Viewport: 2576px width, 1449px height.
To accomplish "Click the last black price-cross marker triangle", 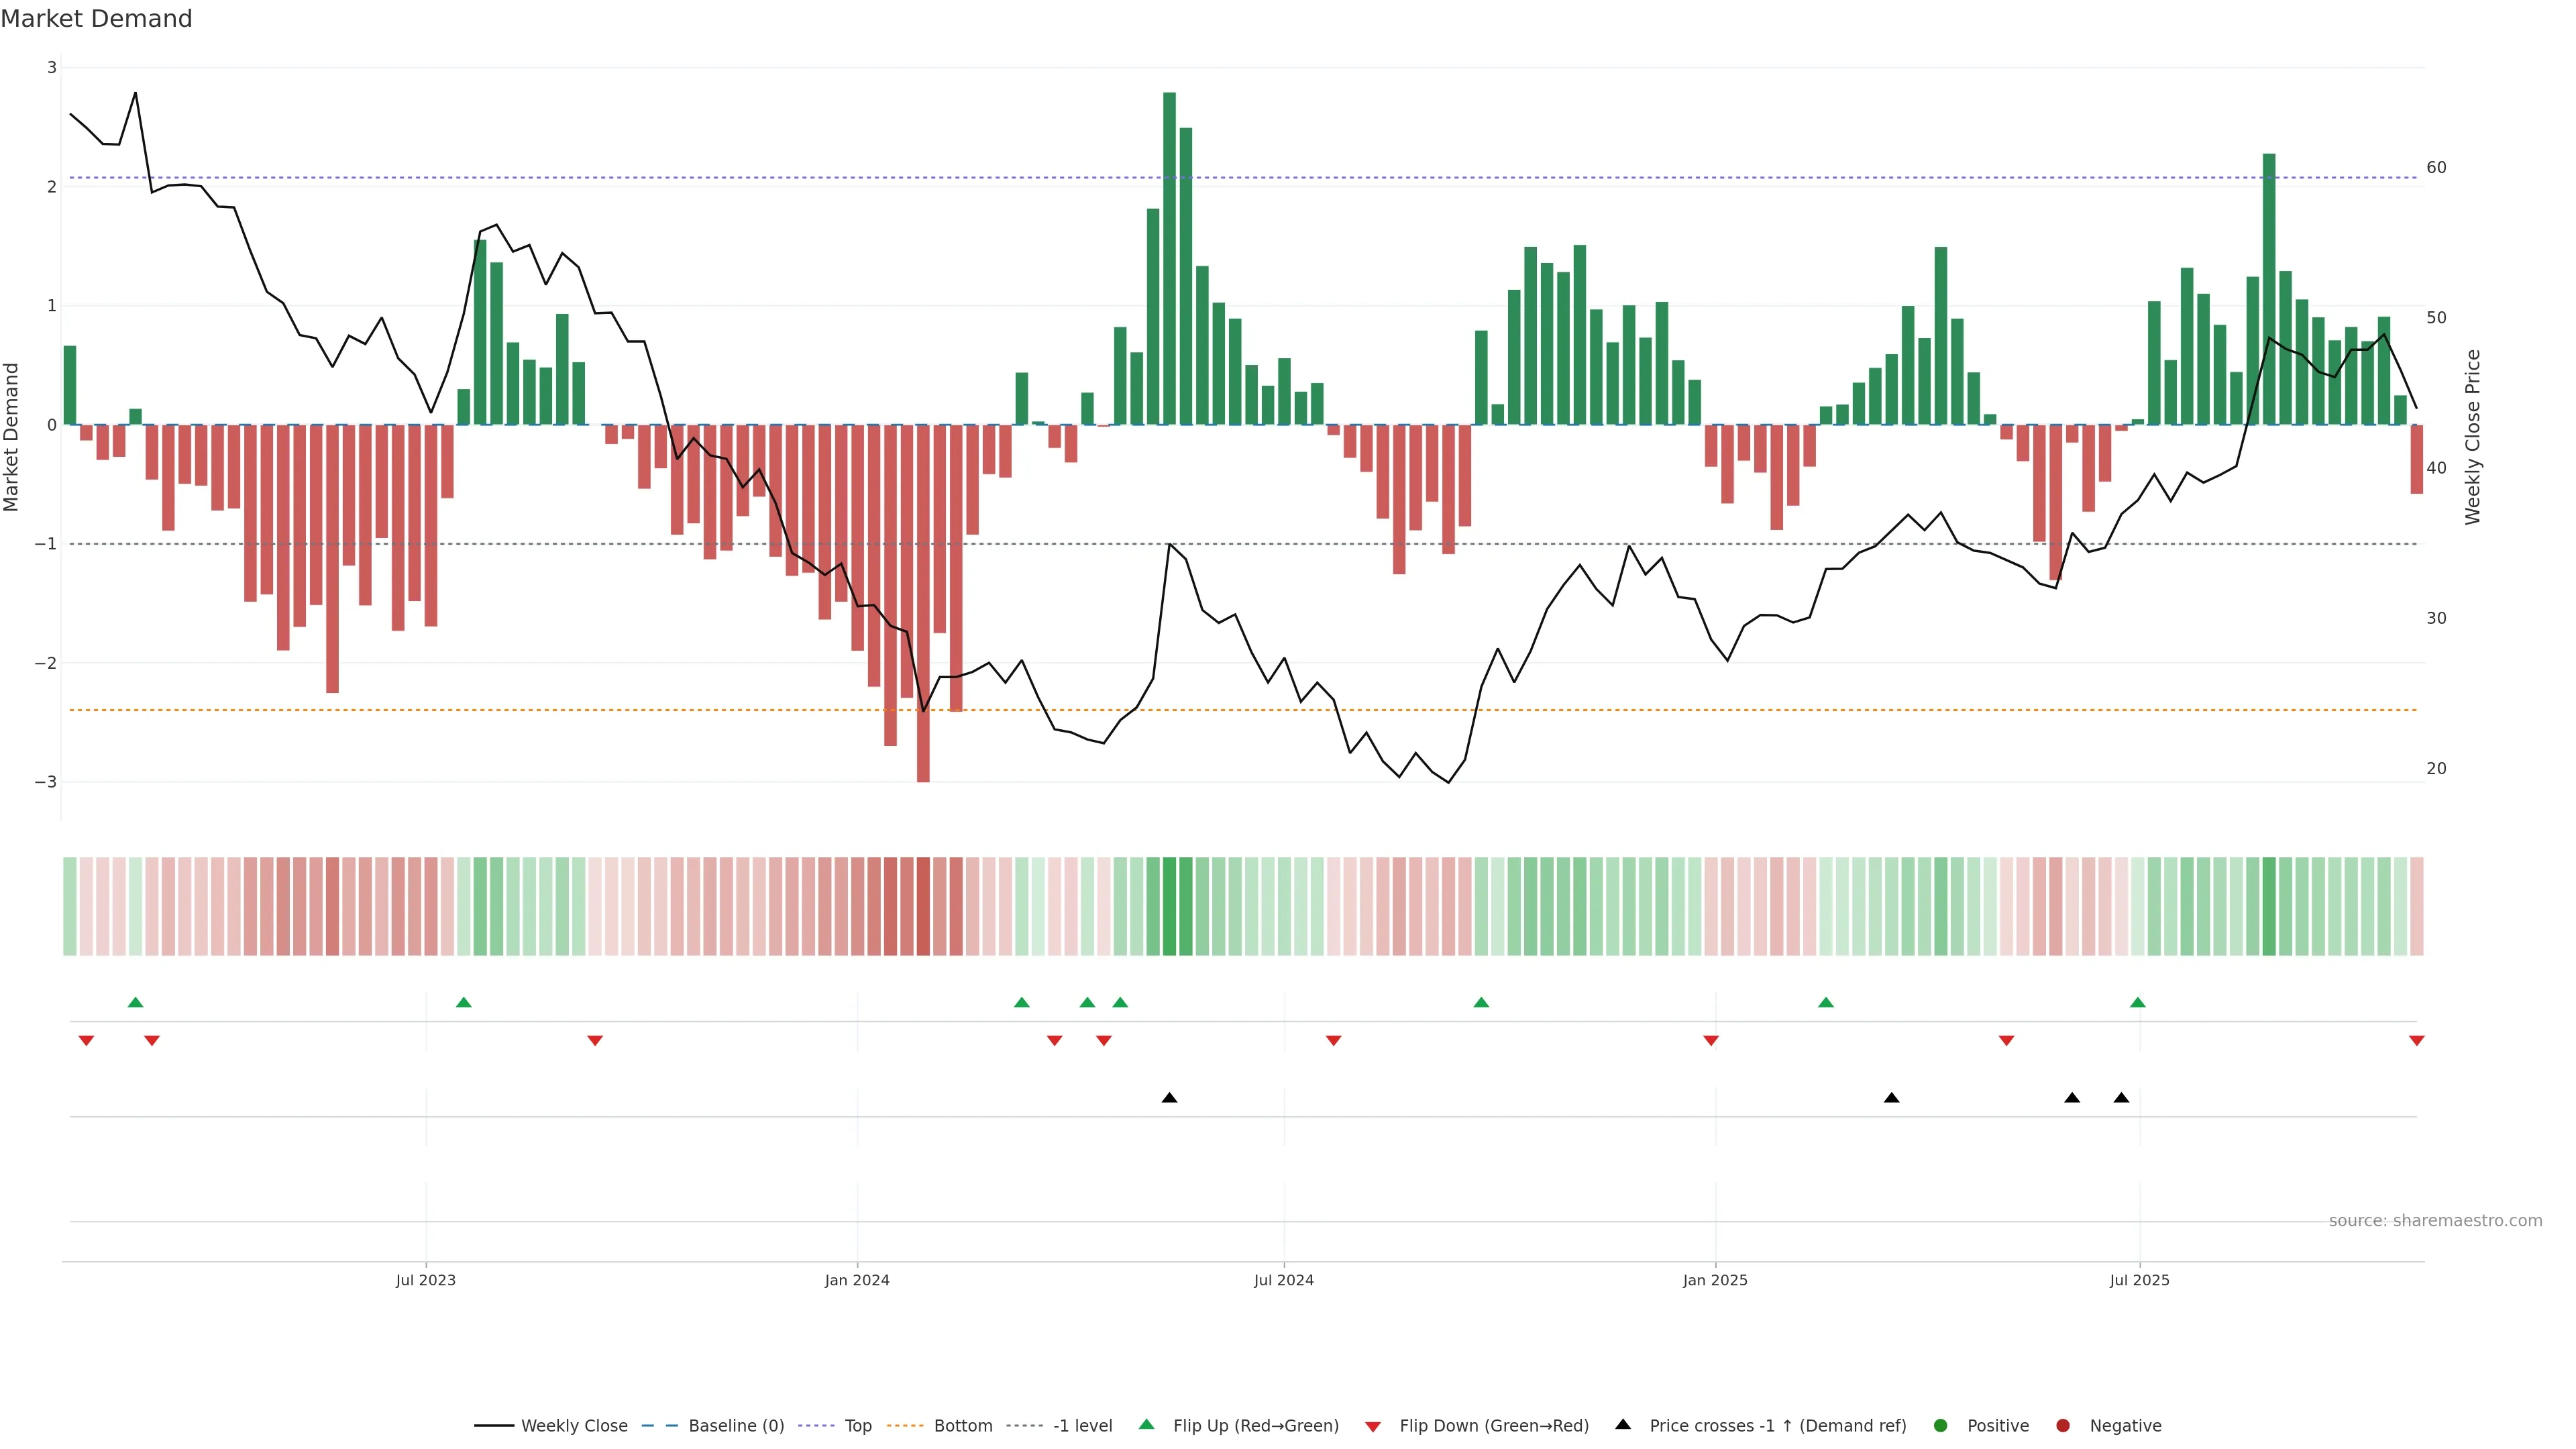I will (x=2121, y=1098).
